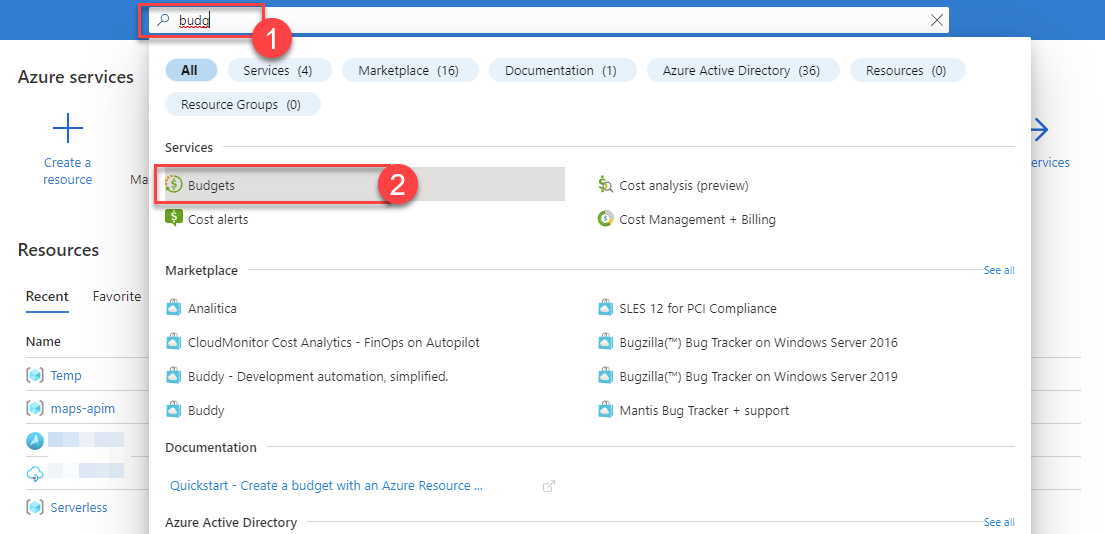Open Bugzilla Bug Tracker on Windows Server 2016
This screenshot has height=534, width=1105.
coord(758,342)
